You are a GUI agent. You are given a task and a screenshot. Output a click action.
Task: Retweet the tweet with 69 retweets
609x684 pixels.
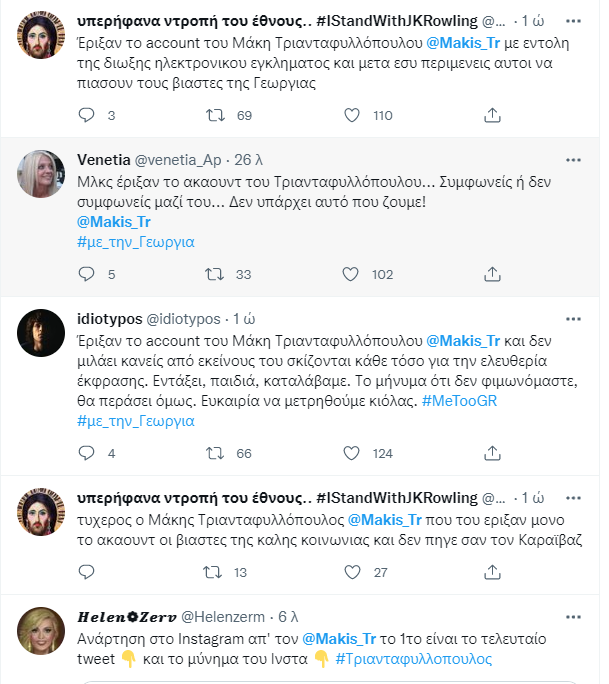pos(213,116)
